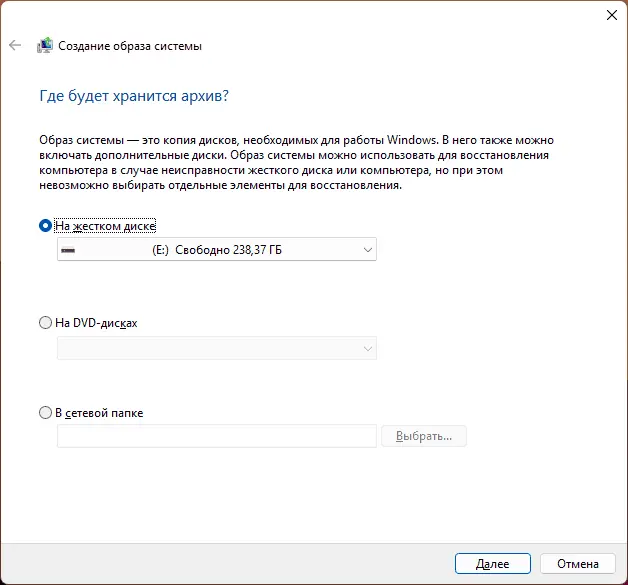Click the Создание образа системы title
This screenshot has width=628, height=585.
pos(130,46)
